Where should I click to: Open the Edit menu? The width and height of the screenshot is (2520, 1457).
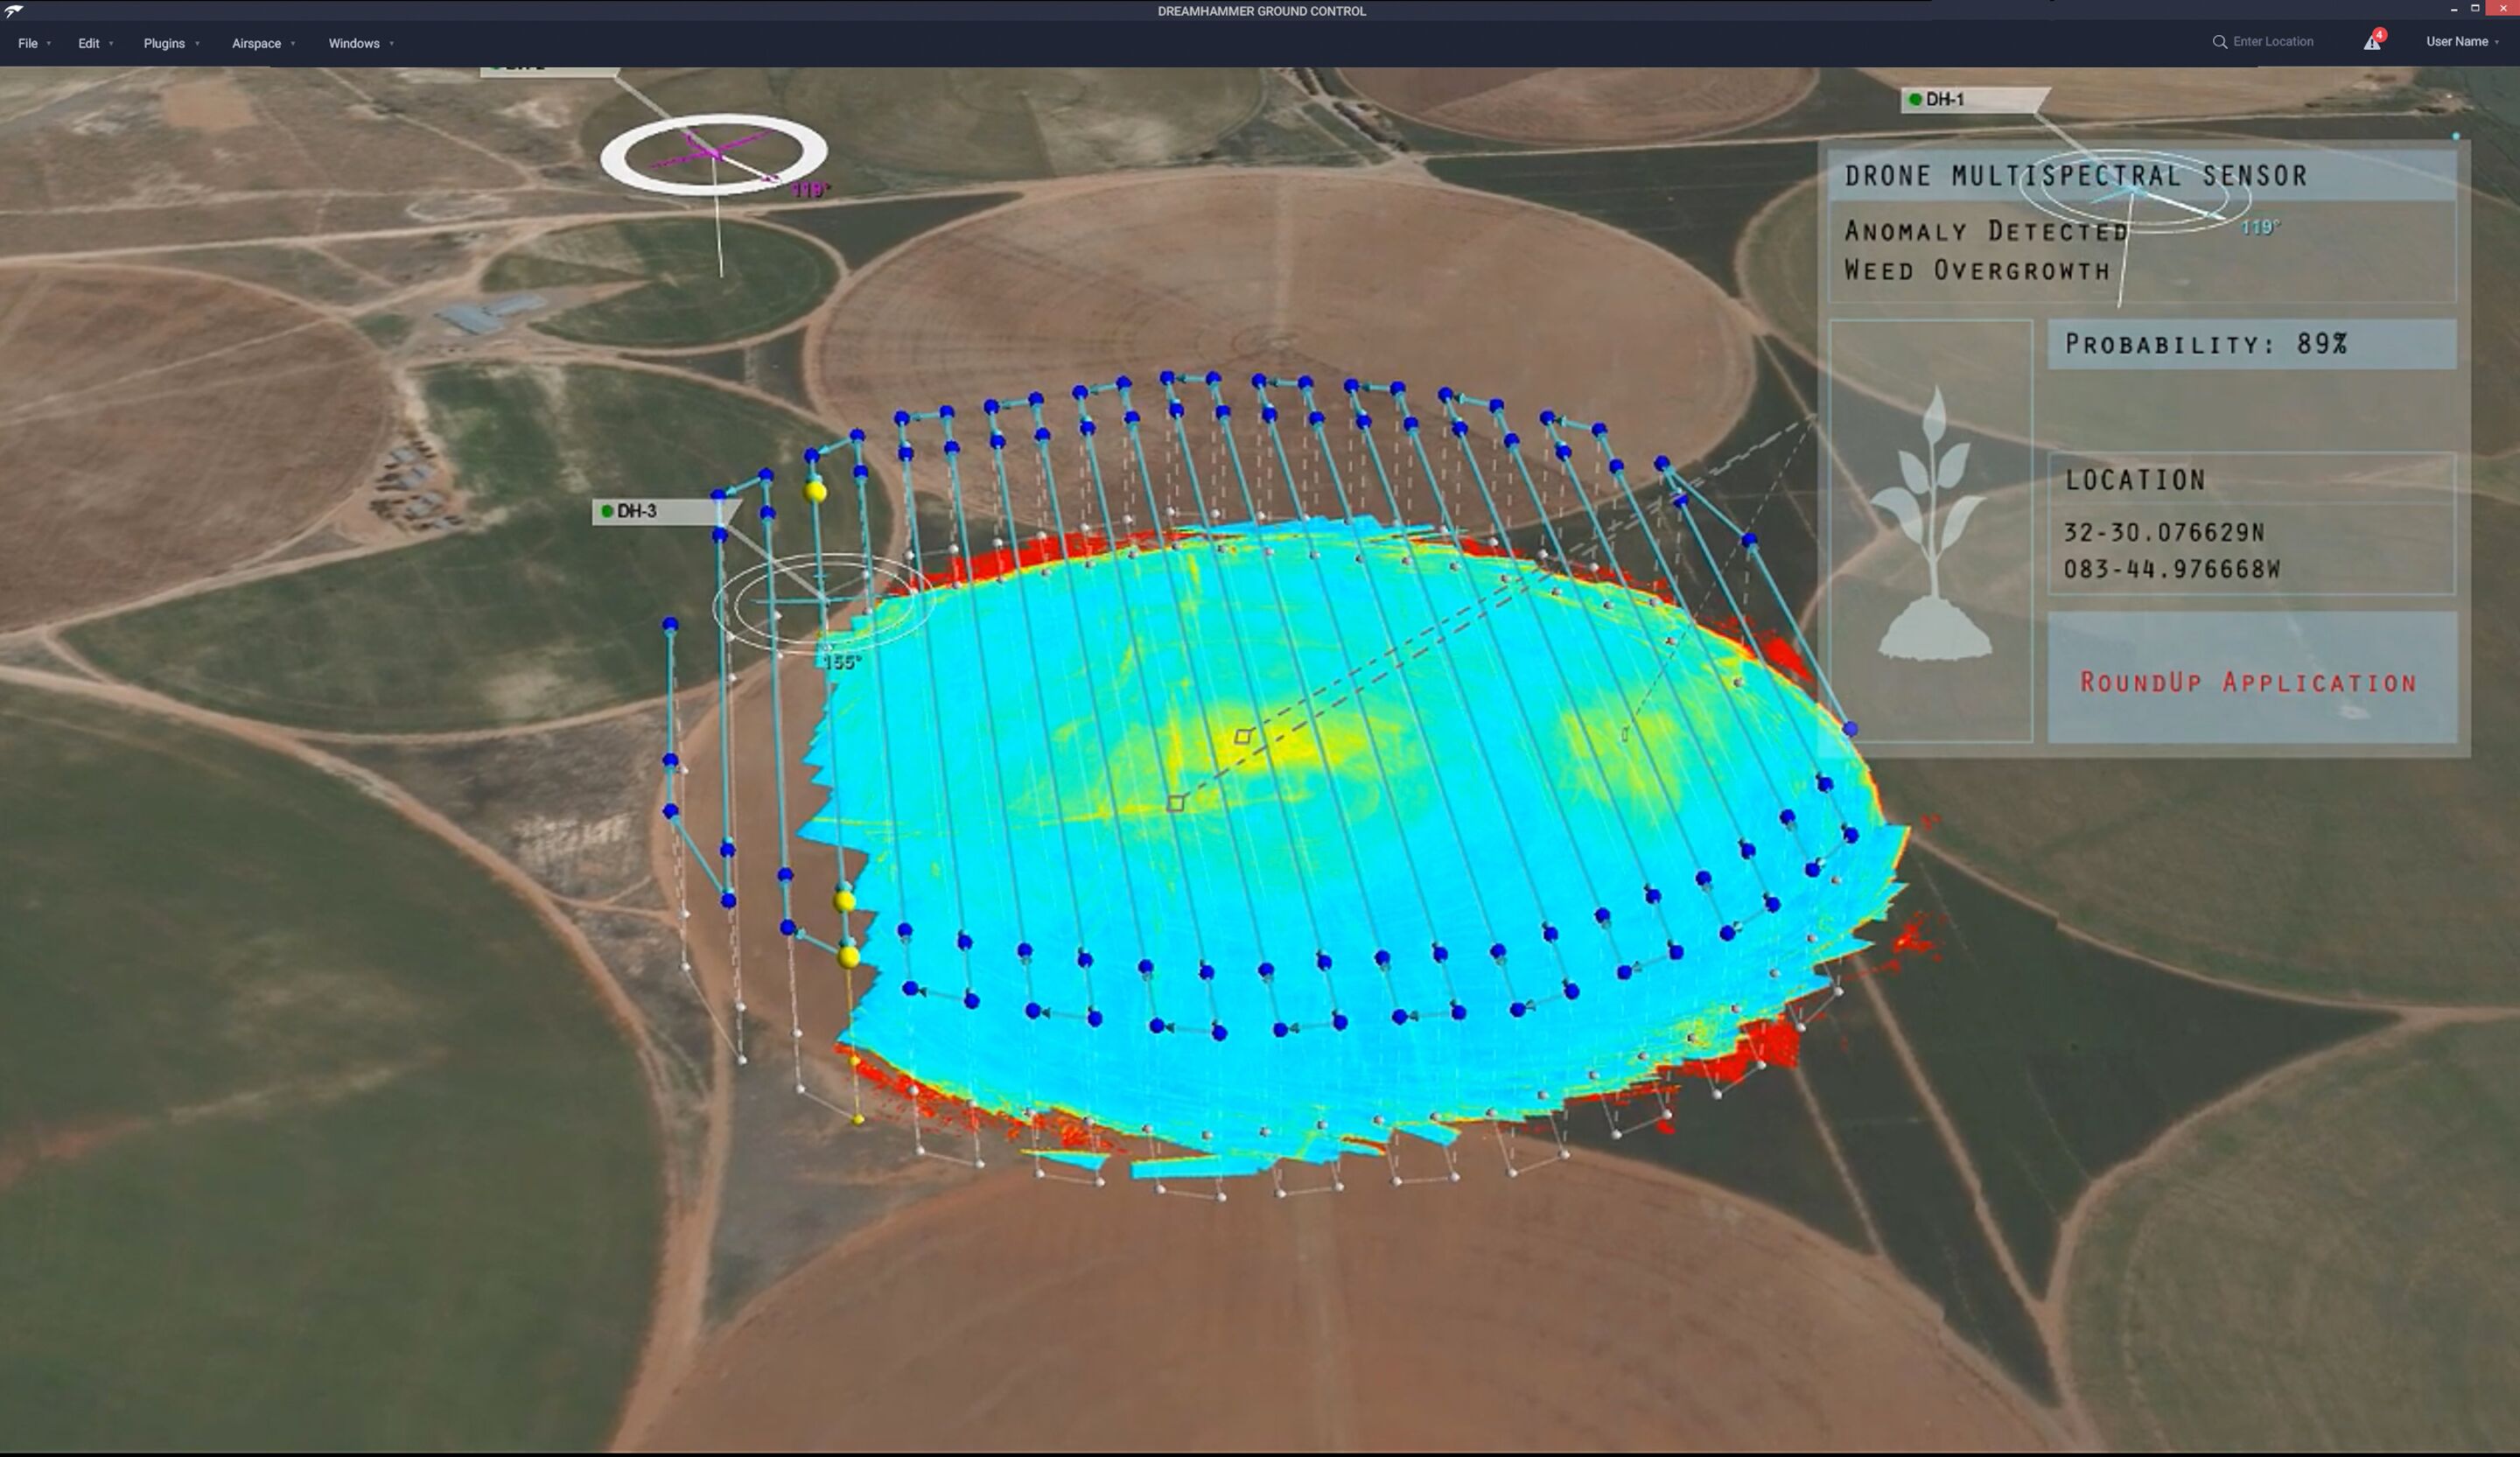95,43
